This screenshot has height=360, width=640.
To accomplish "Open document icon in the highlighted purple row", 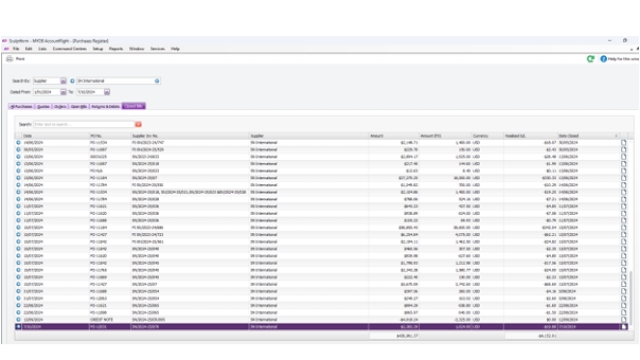I will 624,327.
